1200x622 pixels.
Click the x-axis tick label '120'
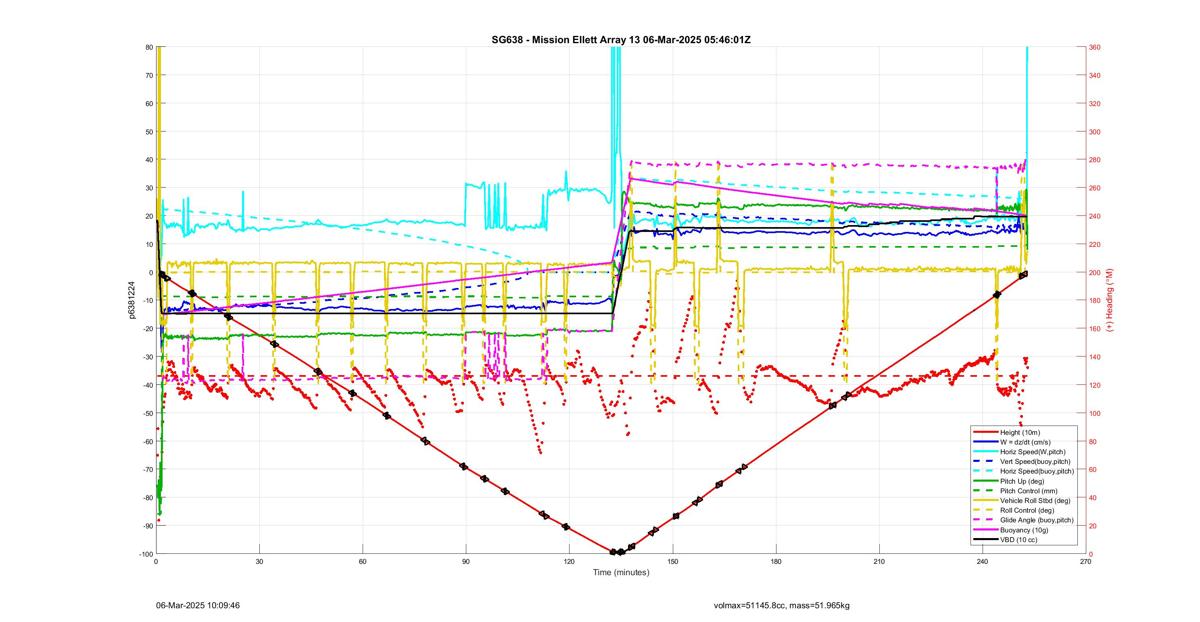tap(569, 562)
